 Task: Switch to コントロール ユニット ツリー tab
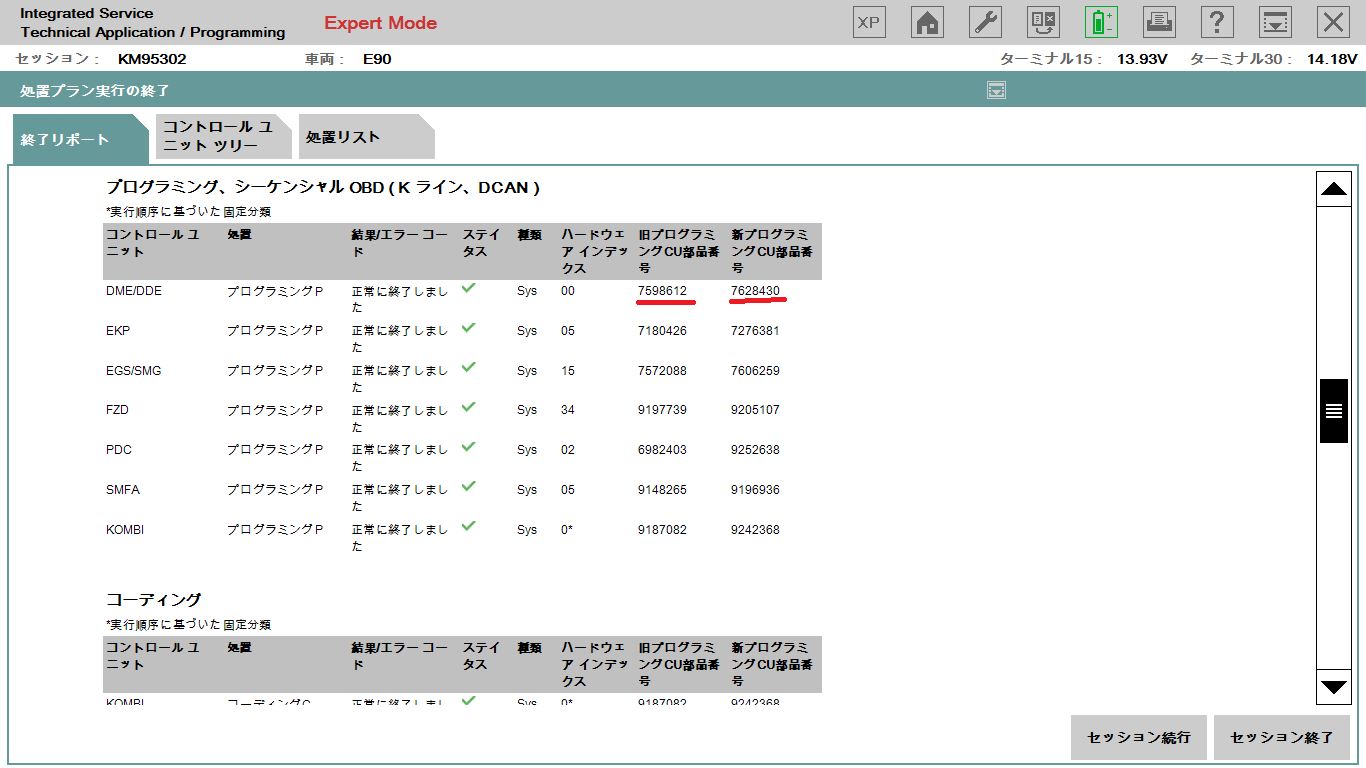(222, 137)
